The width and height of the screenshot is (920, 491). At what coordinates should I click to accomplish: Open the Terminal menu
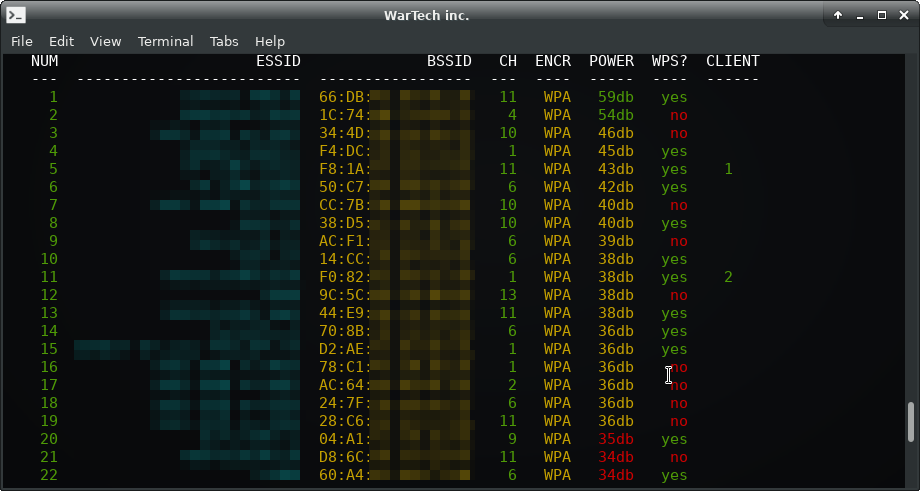point(166,41)
